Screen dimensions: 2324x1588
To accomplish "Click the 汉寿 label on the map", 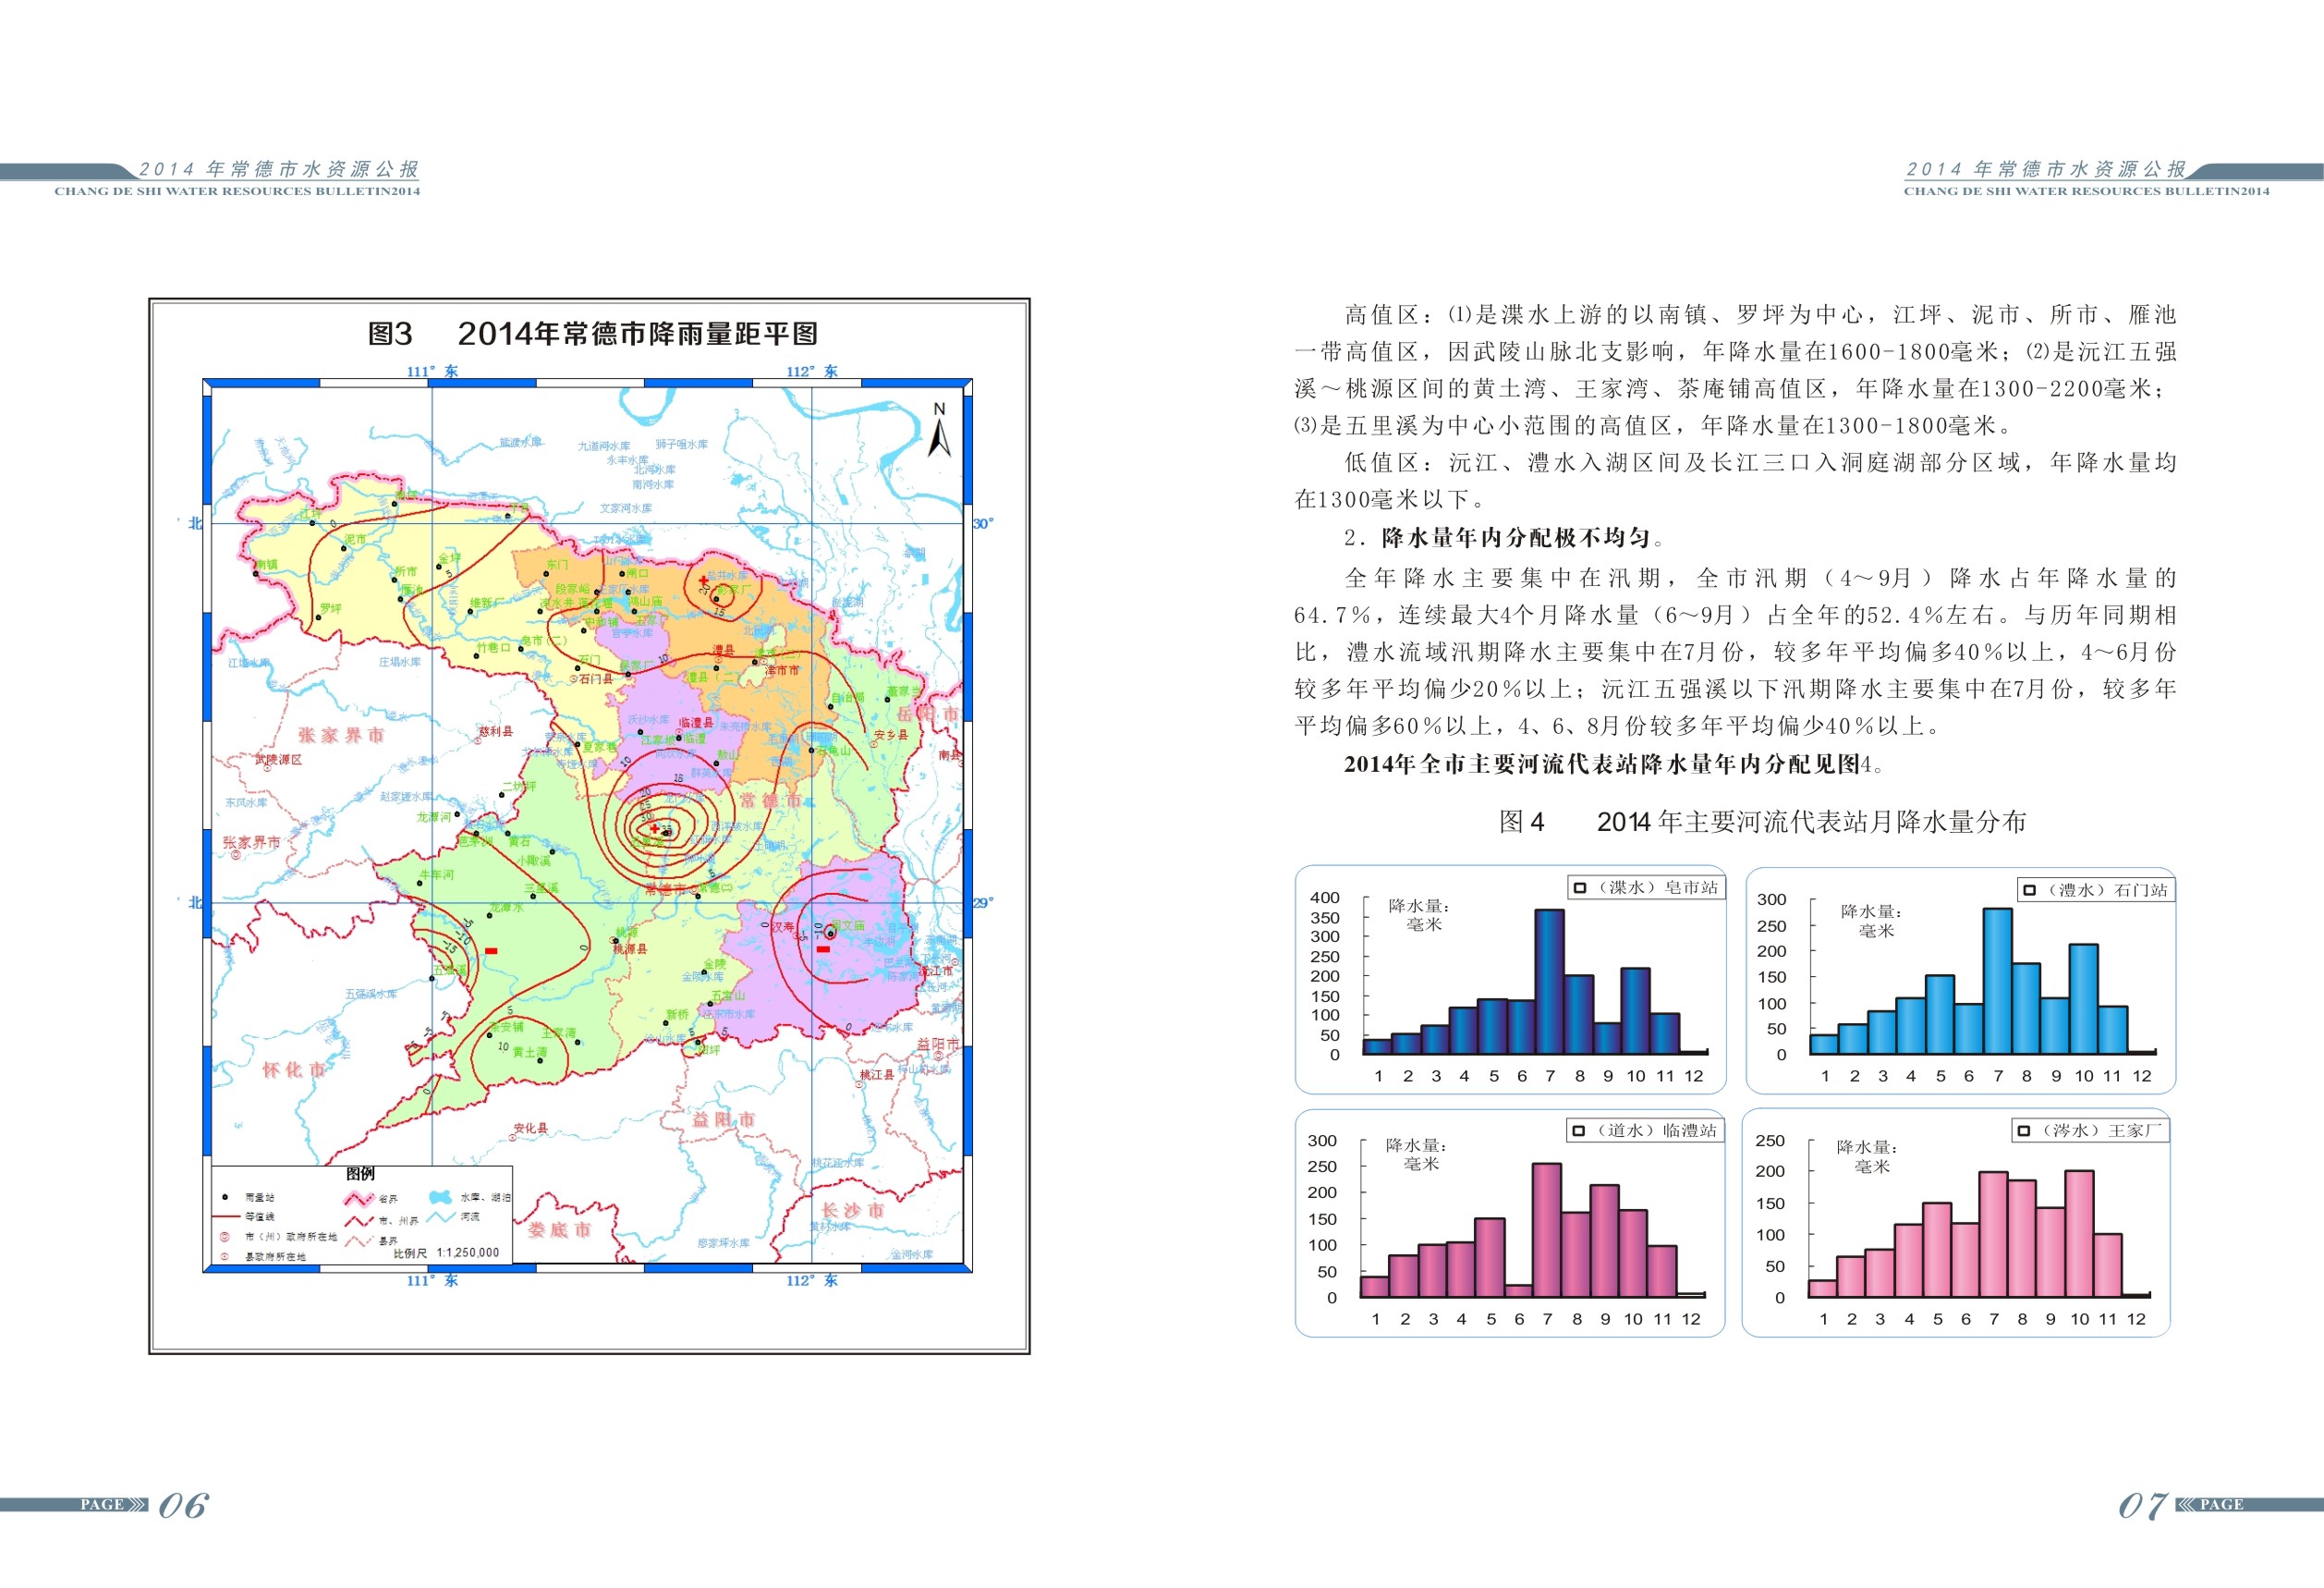I will tap(782, 927).
